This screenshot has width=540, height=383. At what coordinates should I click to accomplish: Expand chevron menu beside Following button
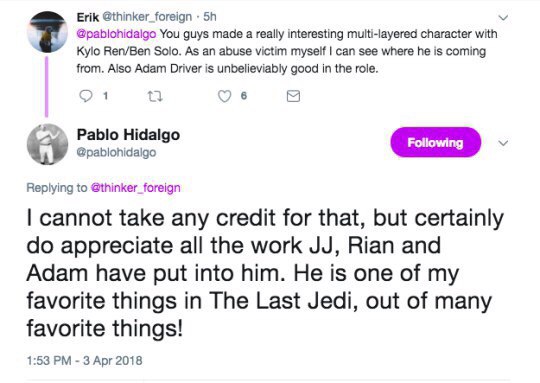tap(503, 143)
